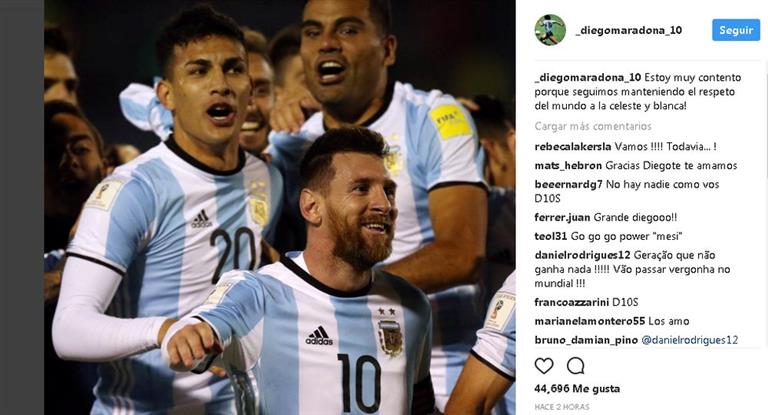This screenshot has height=415, width=768.
Task: Click the posted photo of the players
Action: coord(280,207)
